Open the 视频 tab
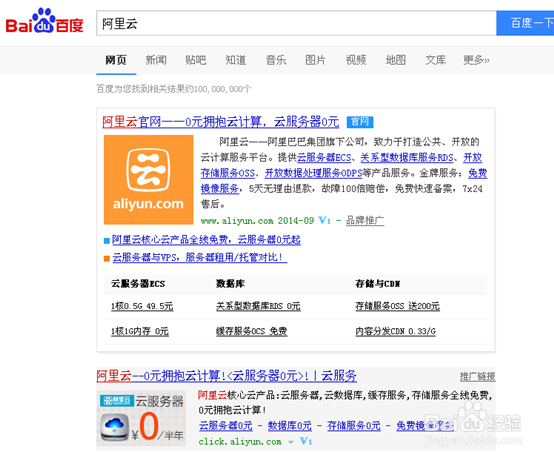Image resolution: width=554 pixels, height=460 pixels. pos(355,60)
